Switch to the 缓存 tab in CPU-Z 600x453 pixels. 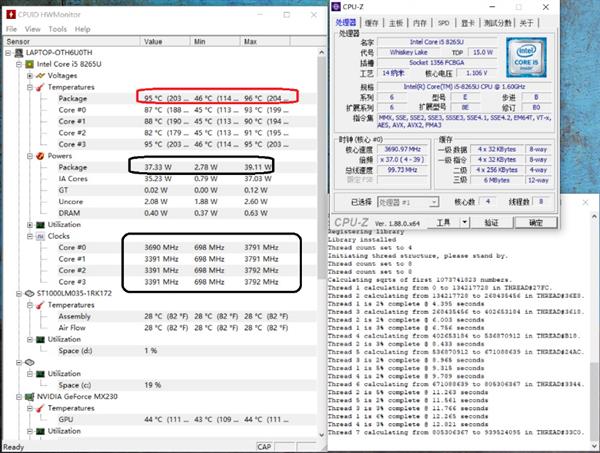tap(371, 23)
